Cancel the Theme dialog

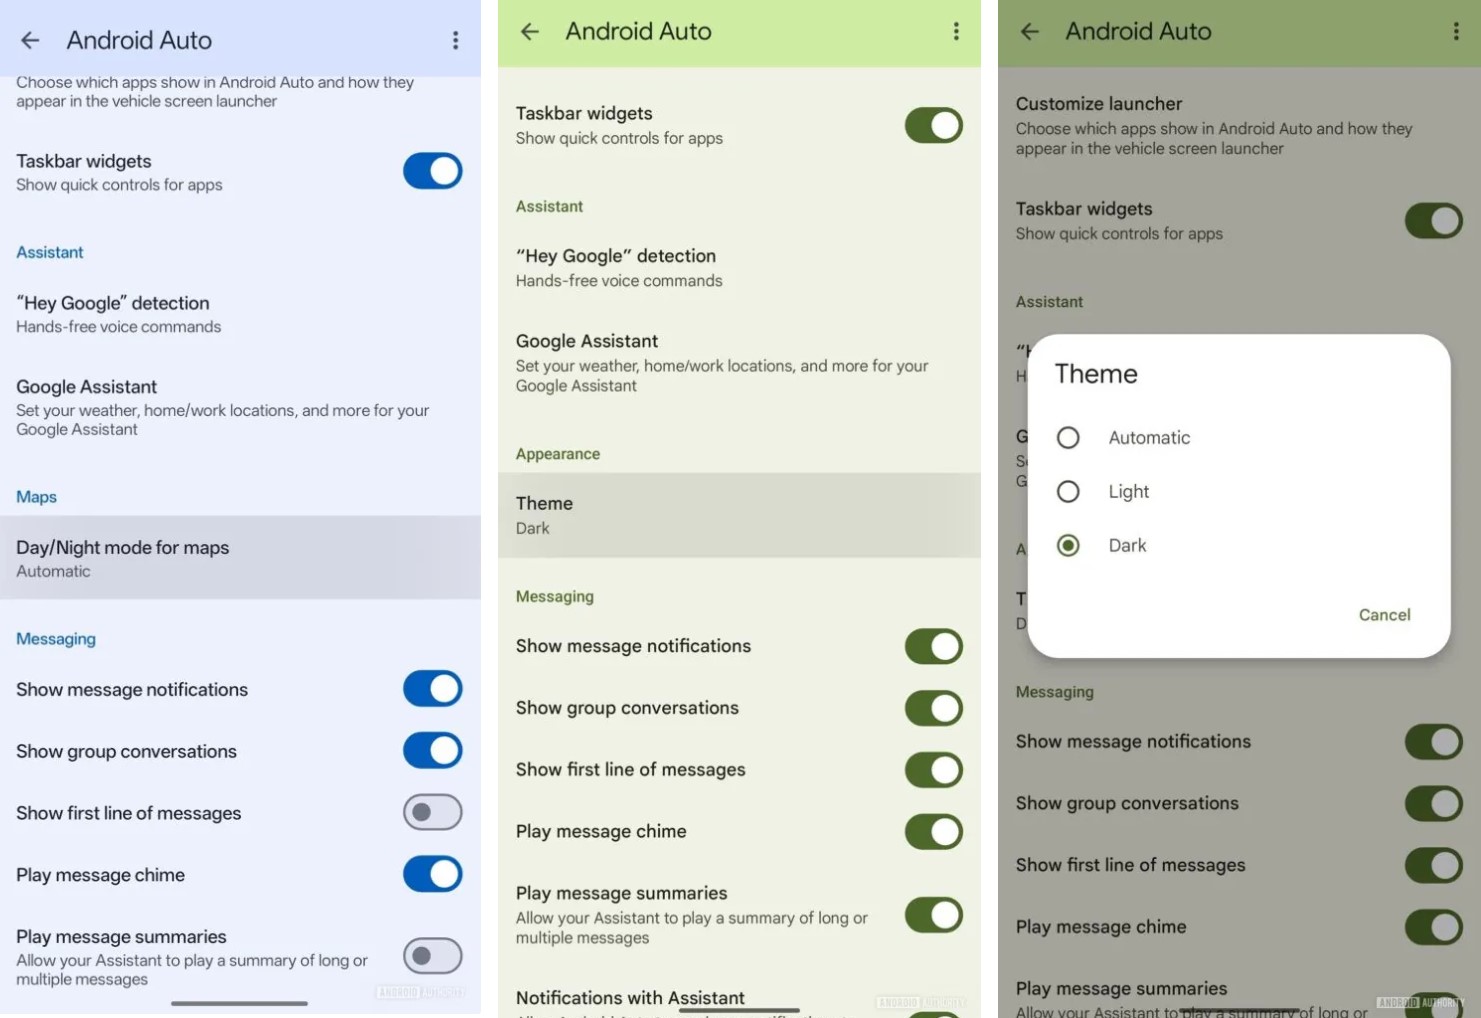(1384, 615)
